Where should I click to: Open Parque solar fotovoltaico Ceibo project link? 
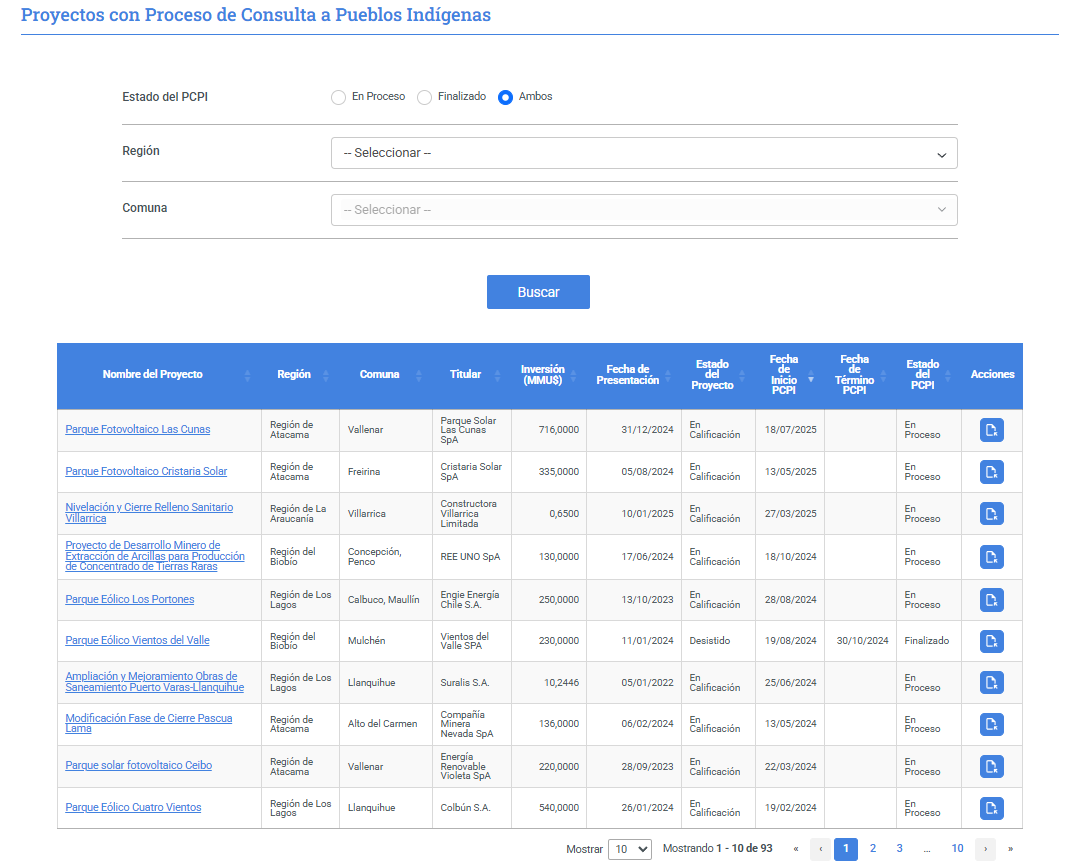click(x=138, y=766)
